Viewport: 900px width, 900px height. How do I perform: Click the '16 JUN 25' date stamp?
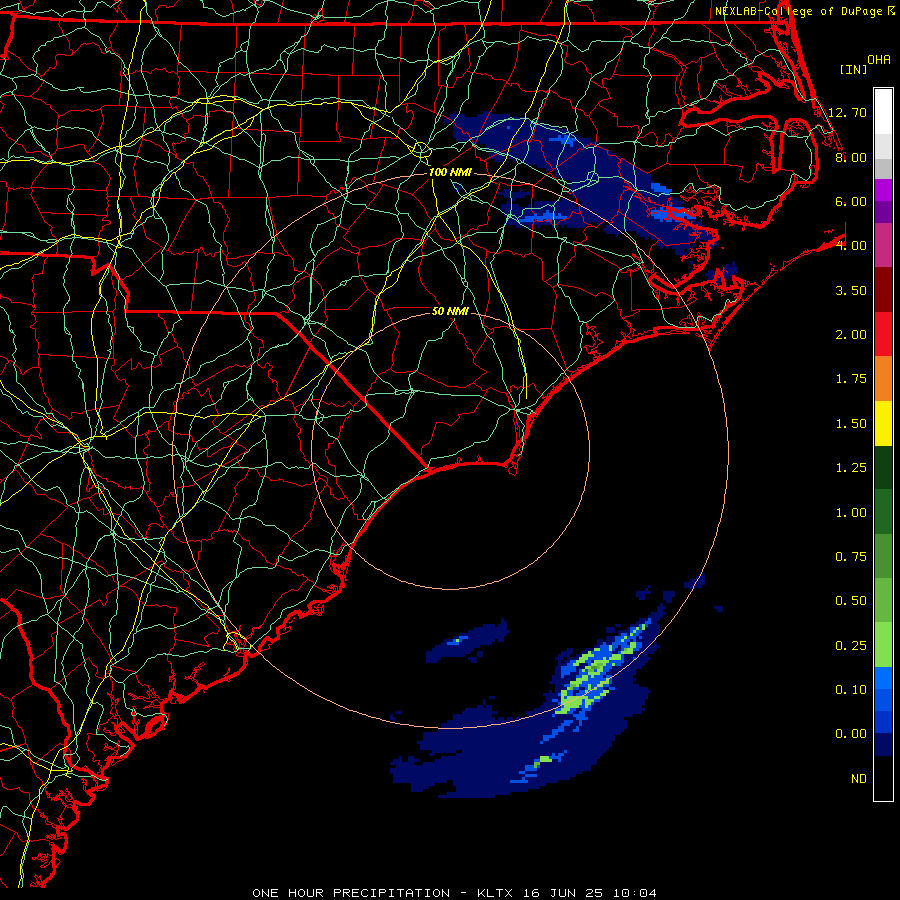coord(562,893)
